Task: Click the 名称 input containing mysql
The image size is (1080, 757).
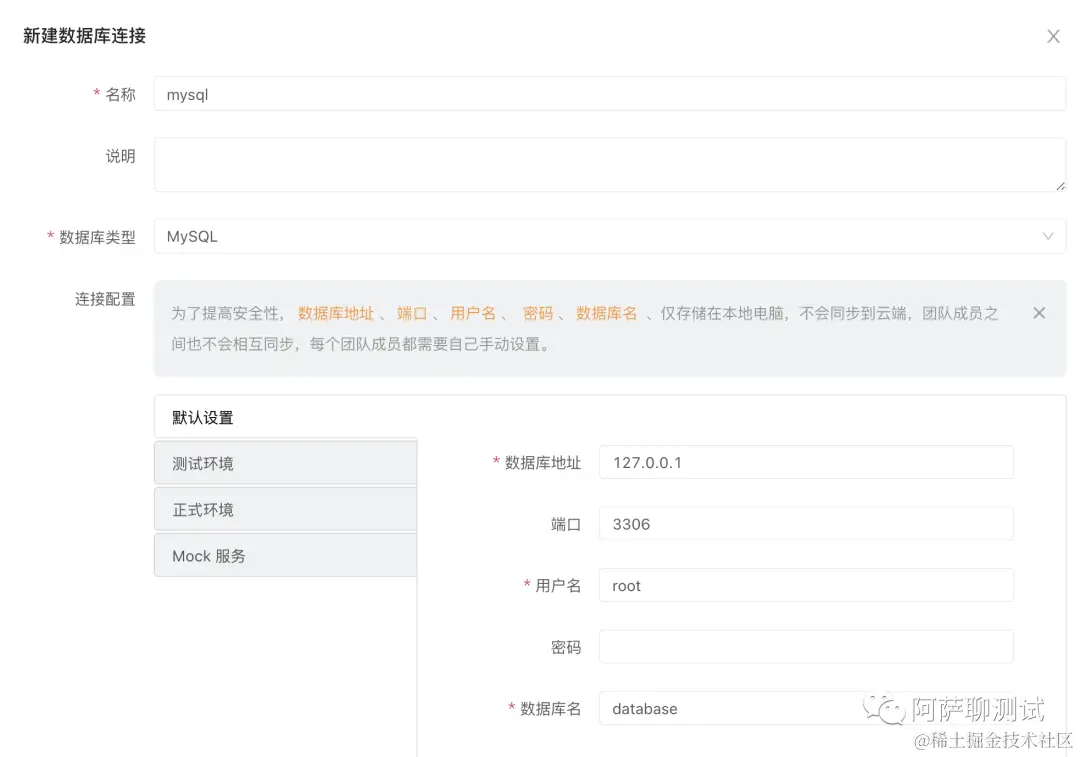Action: (x=609, y=93)
